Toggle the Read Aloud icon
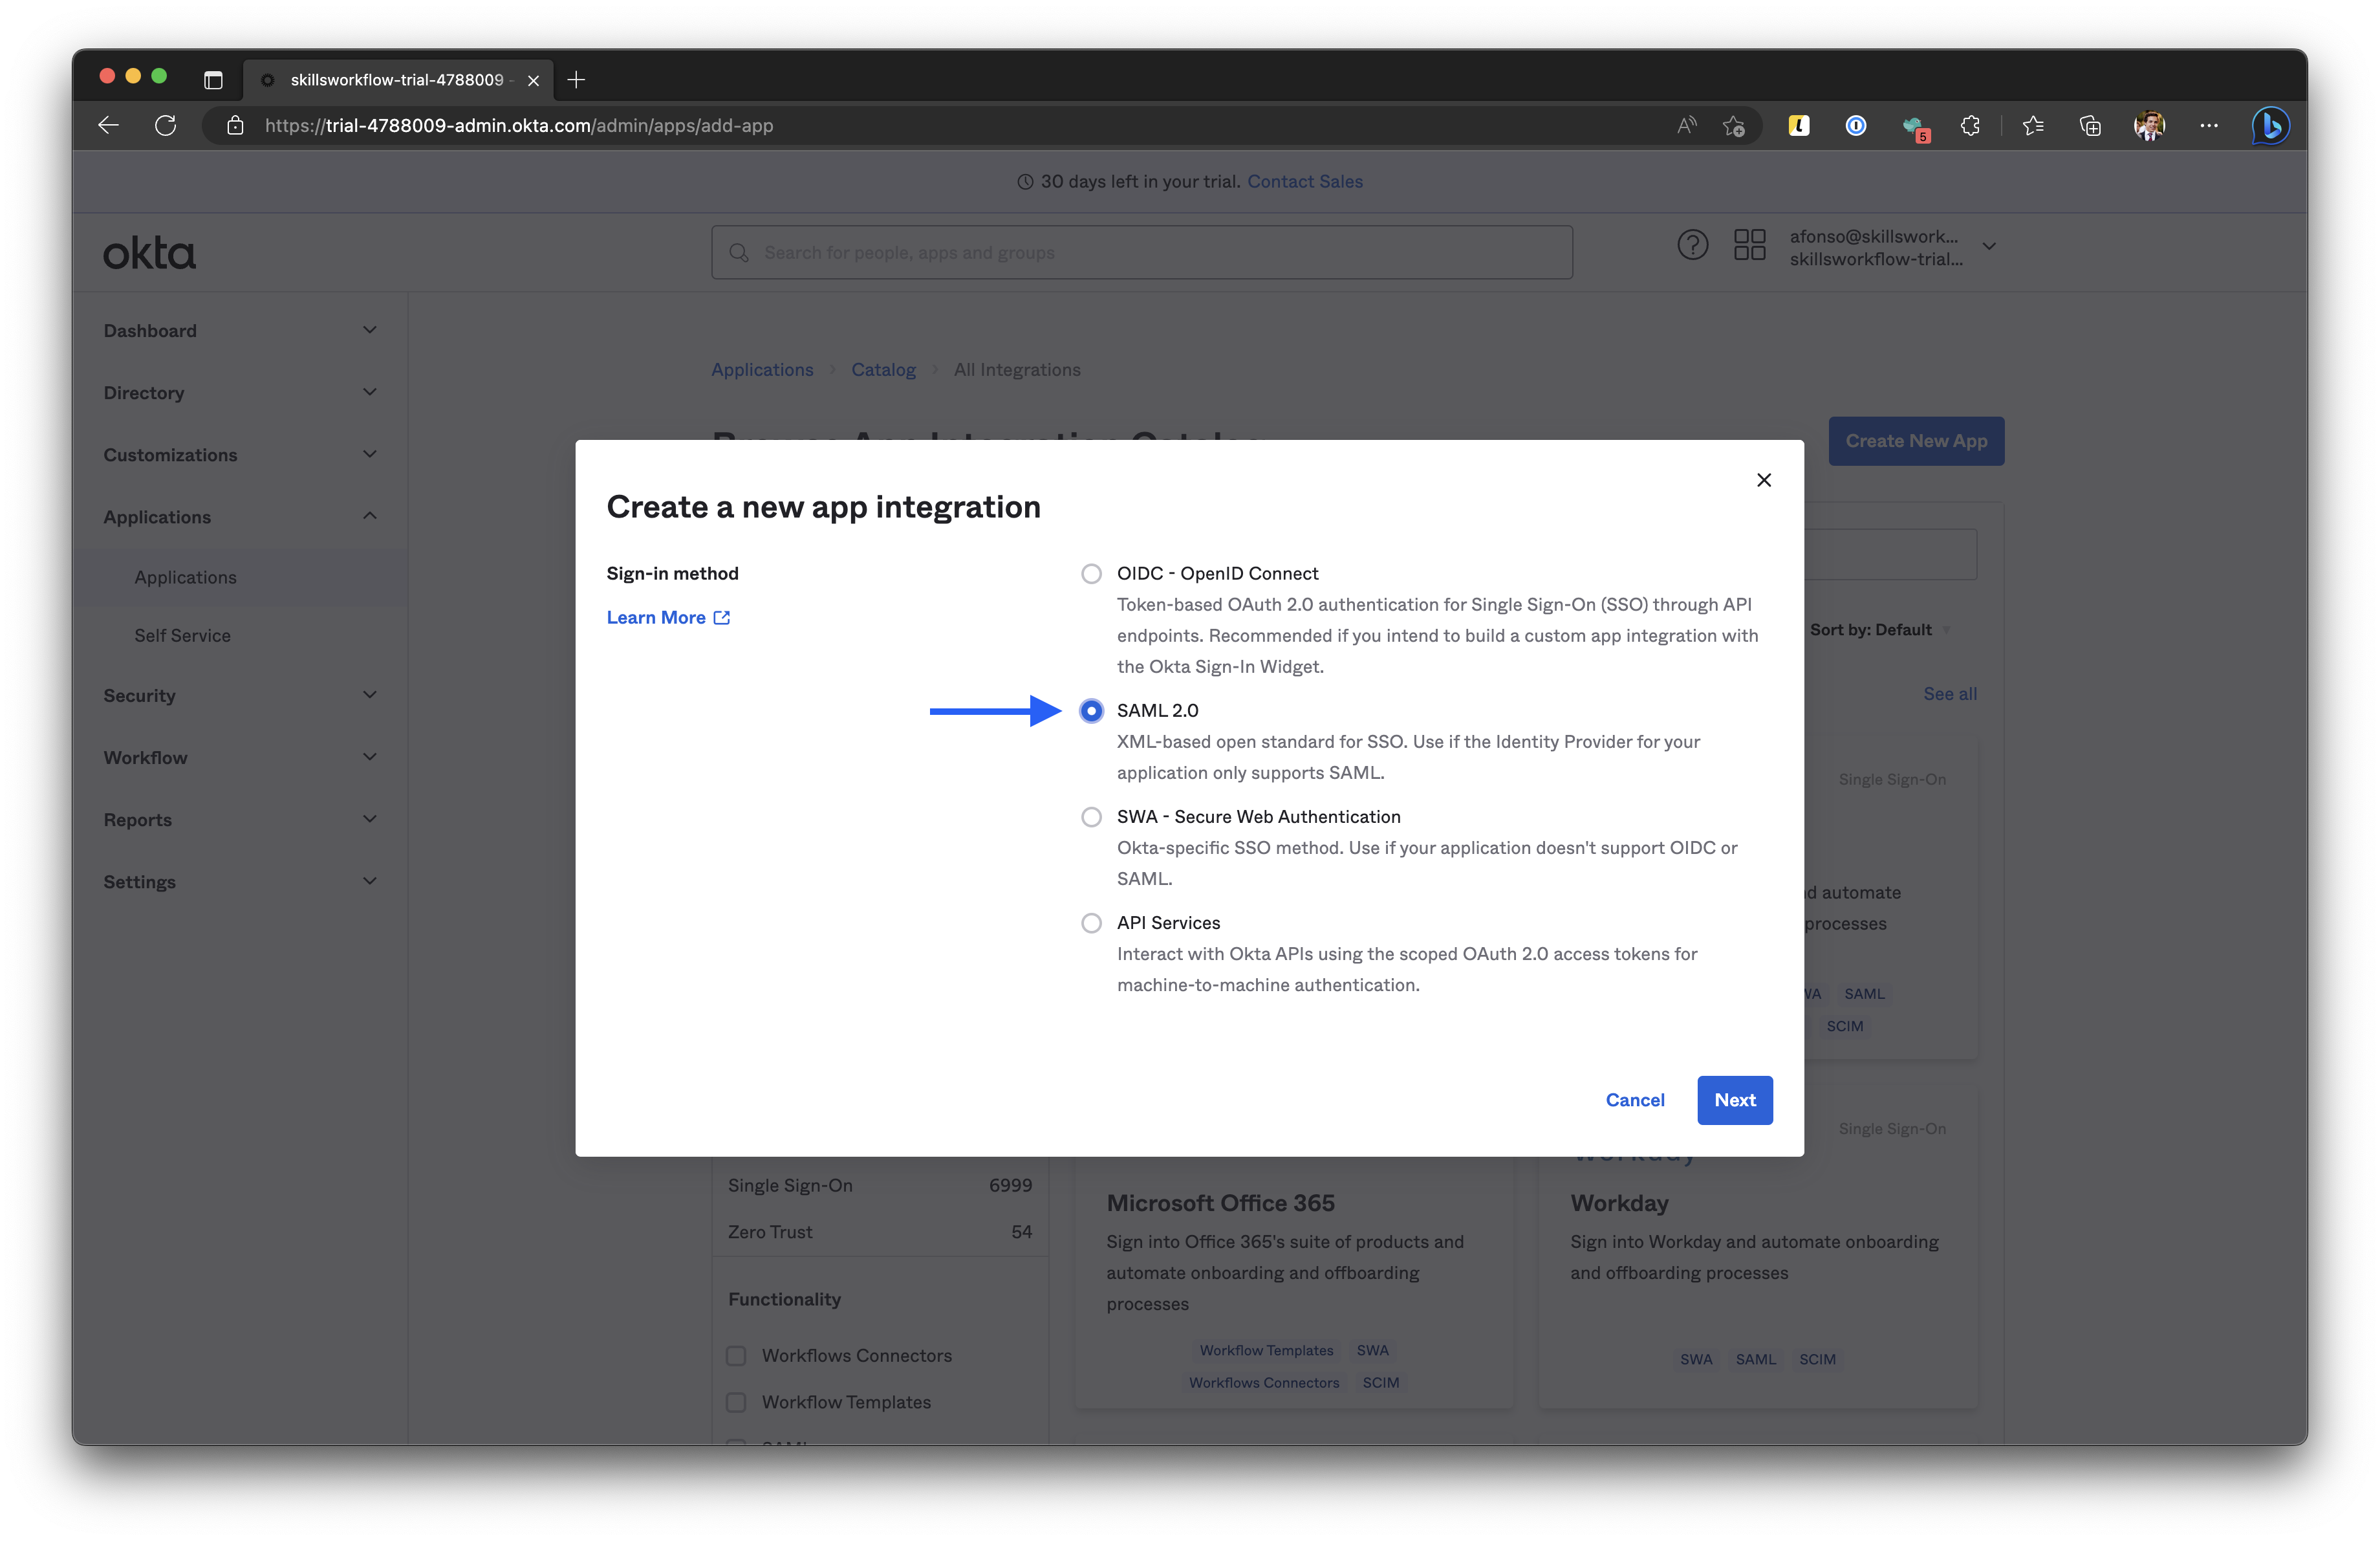 (1686, 125)
